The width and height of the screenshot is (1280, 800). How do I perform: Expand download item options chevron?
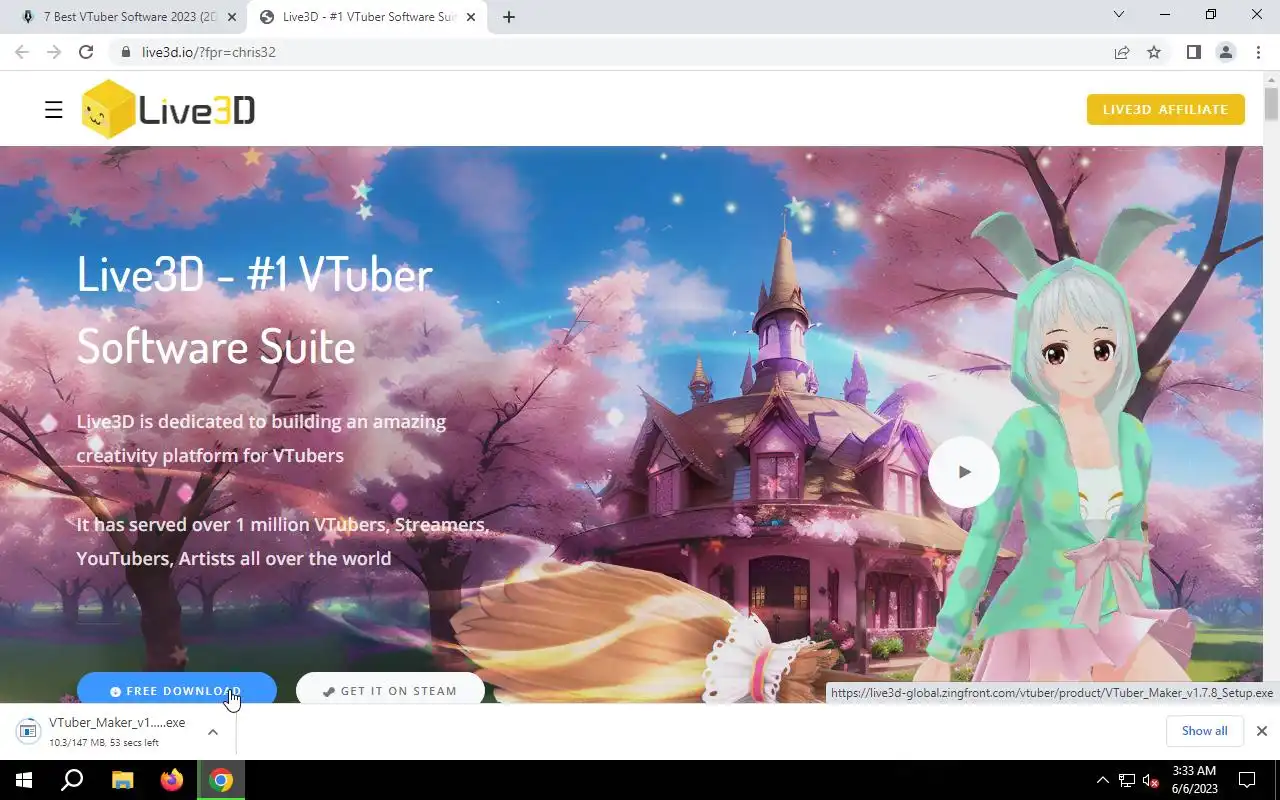pyautogui.click(x=213, y=732)
